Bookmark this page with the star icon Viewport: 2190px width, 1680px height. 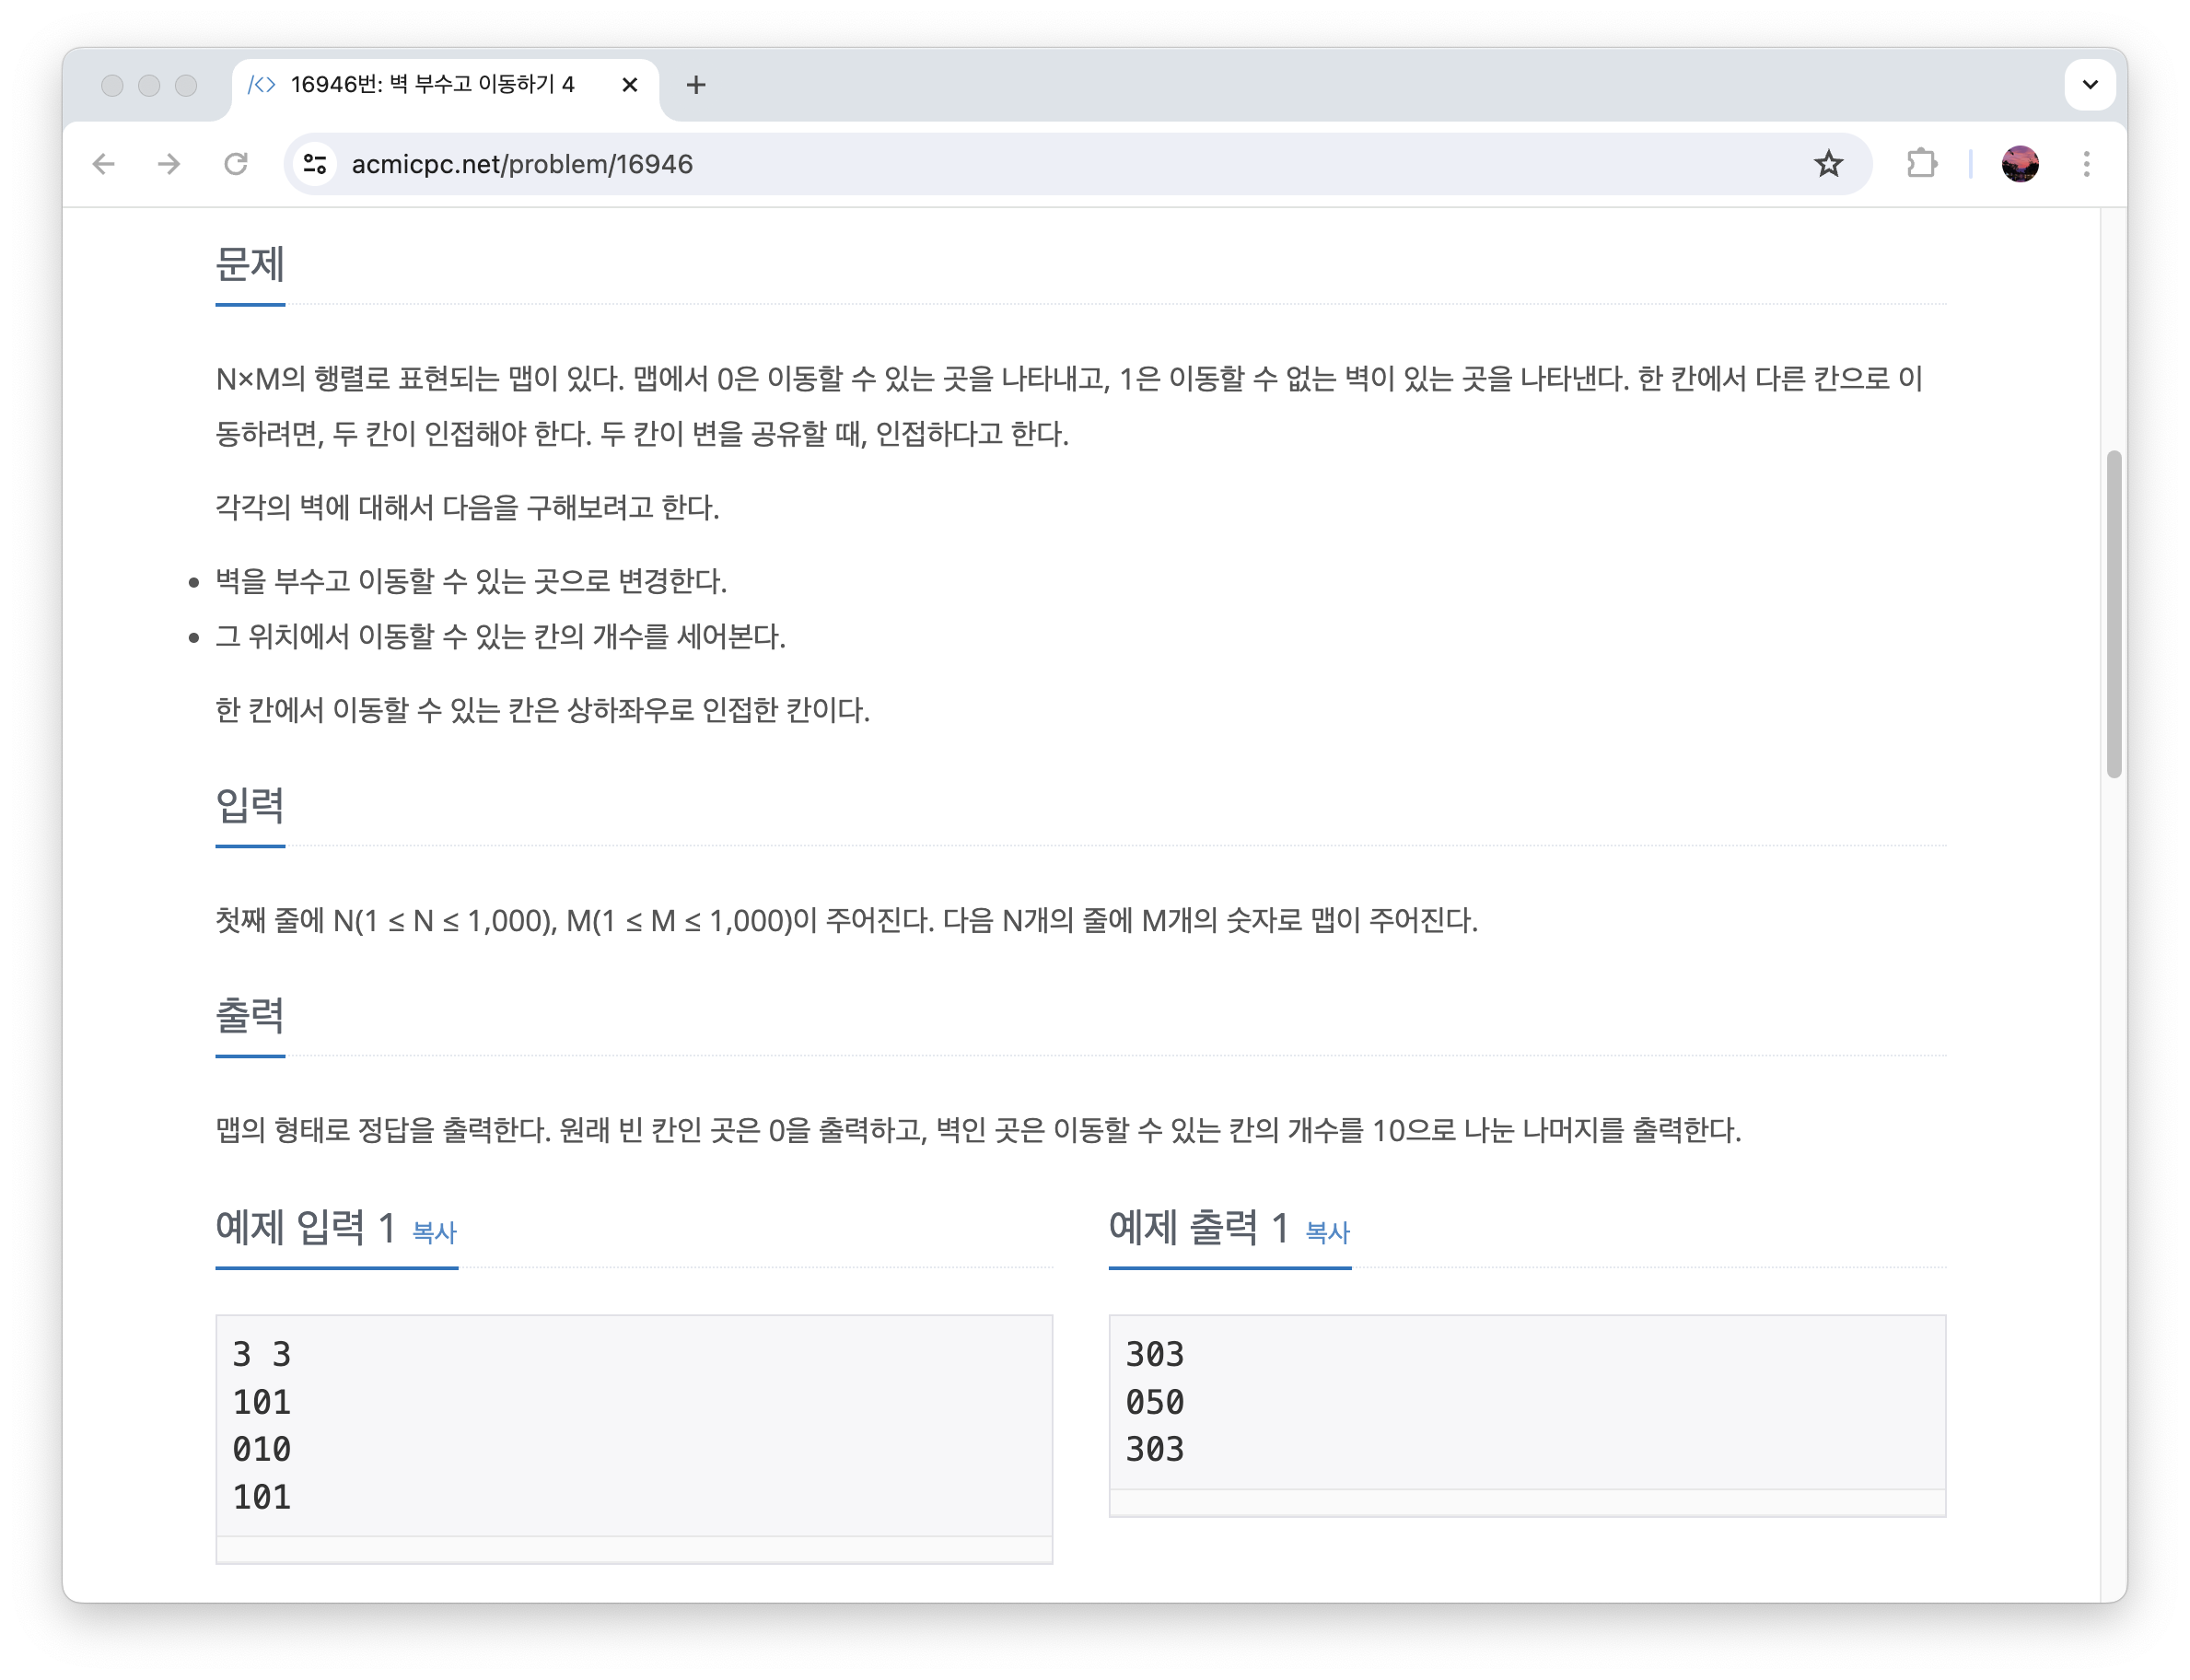(x=1828, y=164)
